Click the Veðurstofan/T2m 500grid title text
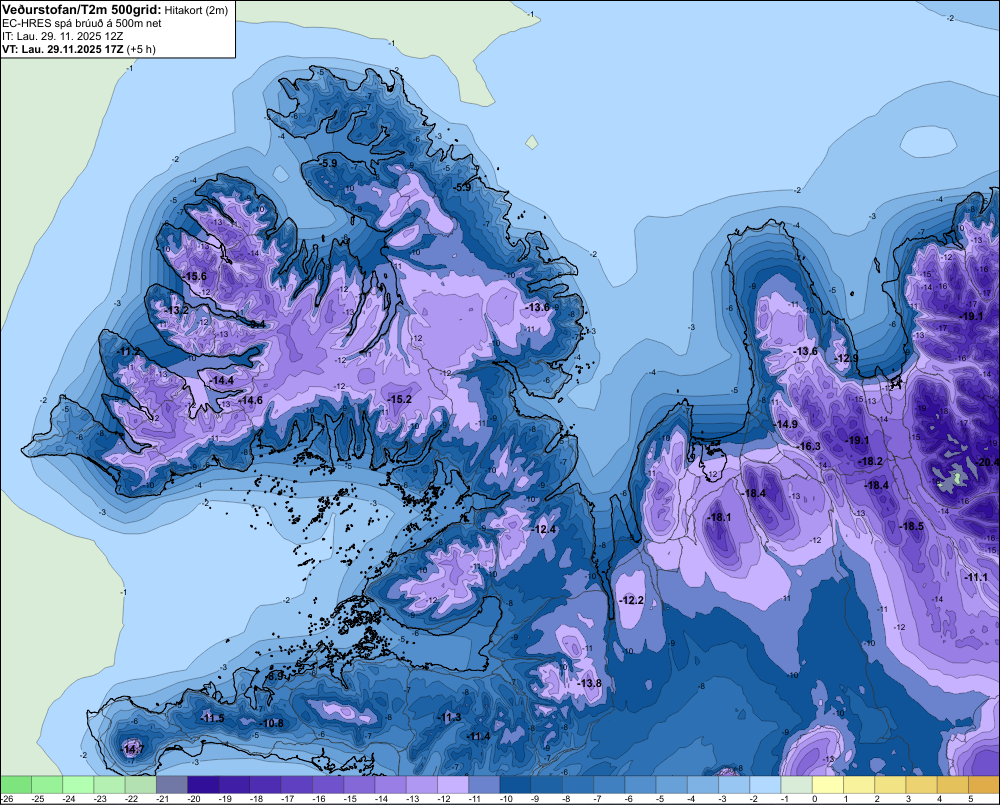The image size is (1000, 805). tap(82, 9)
